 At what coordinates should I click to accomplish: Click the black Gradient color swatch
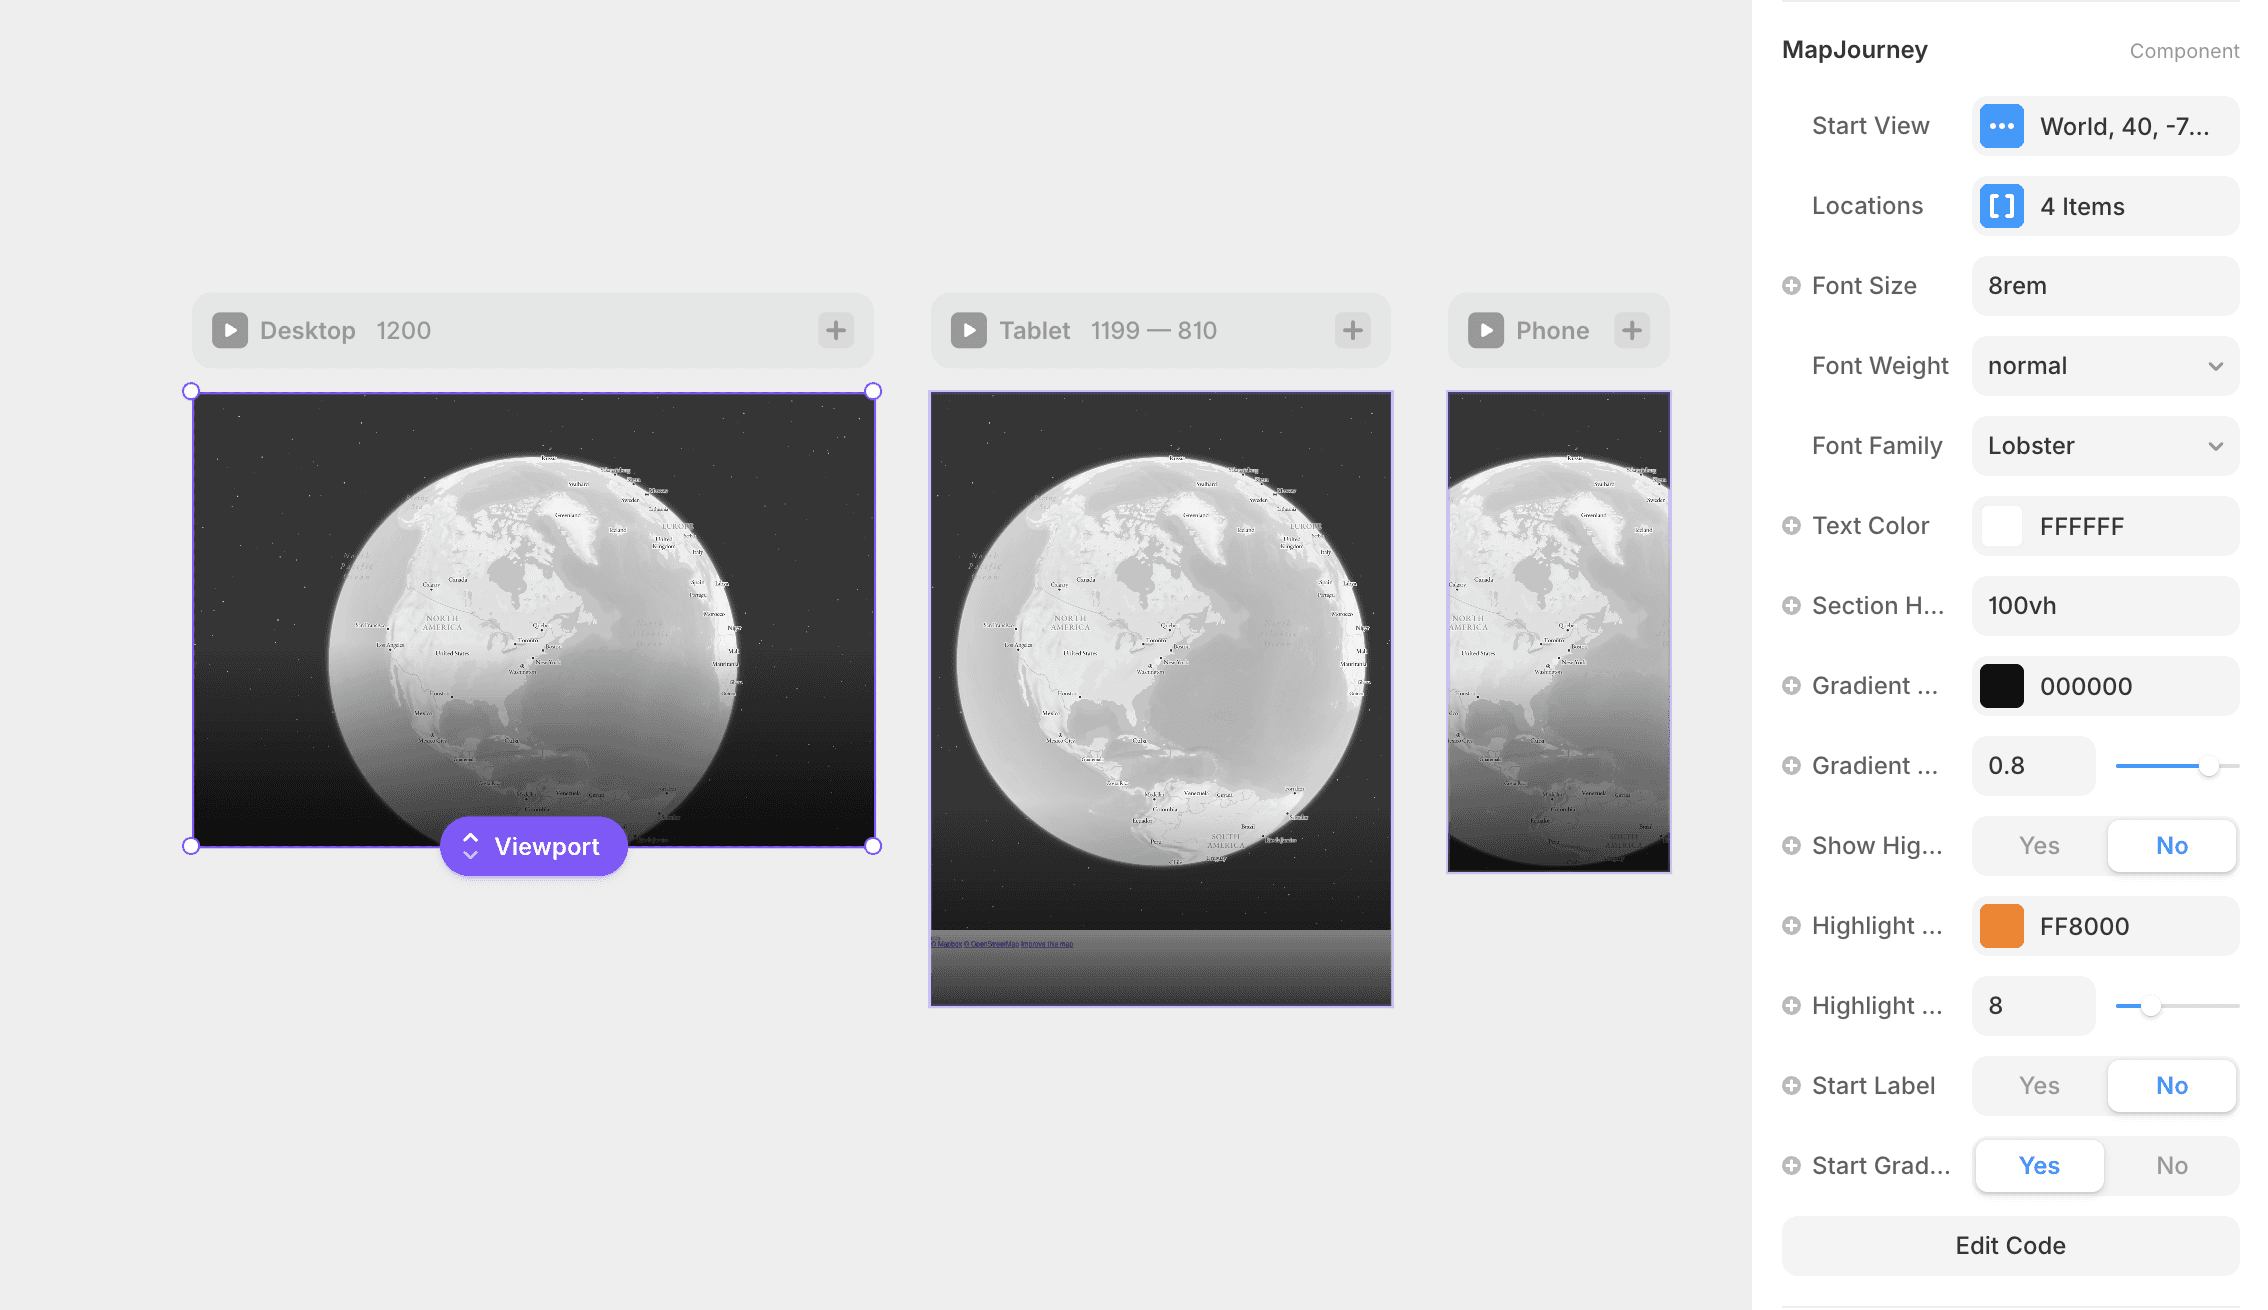[x=2002, y=686]
